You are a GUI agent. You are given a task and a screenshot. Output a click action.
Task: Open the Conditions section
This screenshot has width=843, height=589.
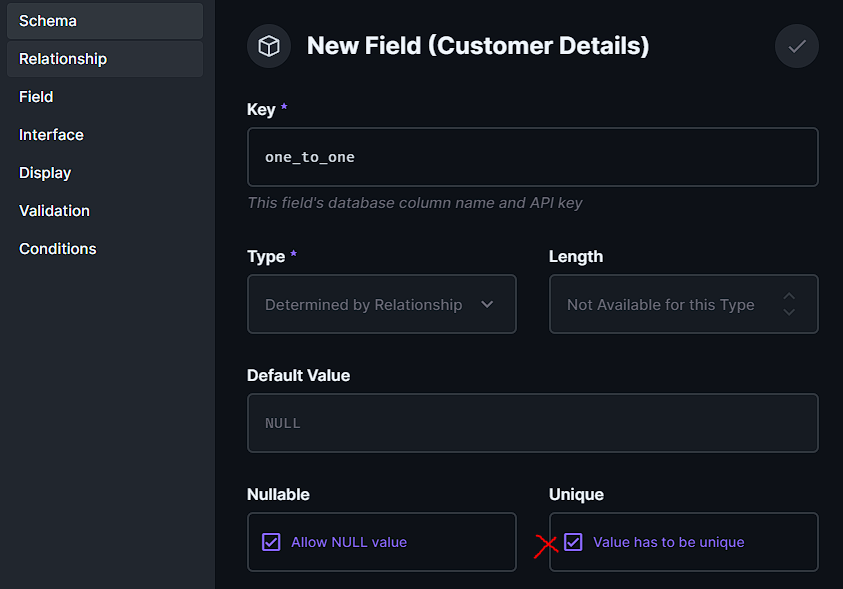pos(57,249)
